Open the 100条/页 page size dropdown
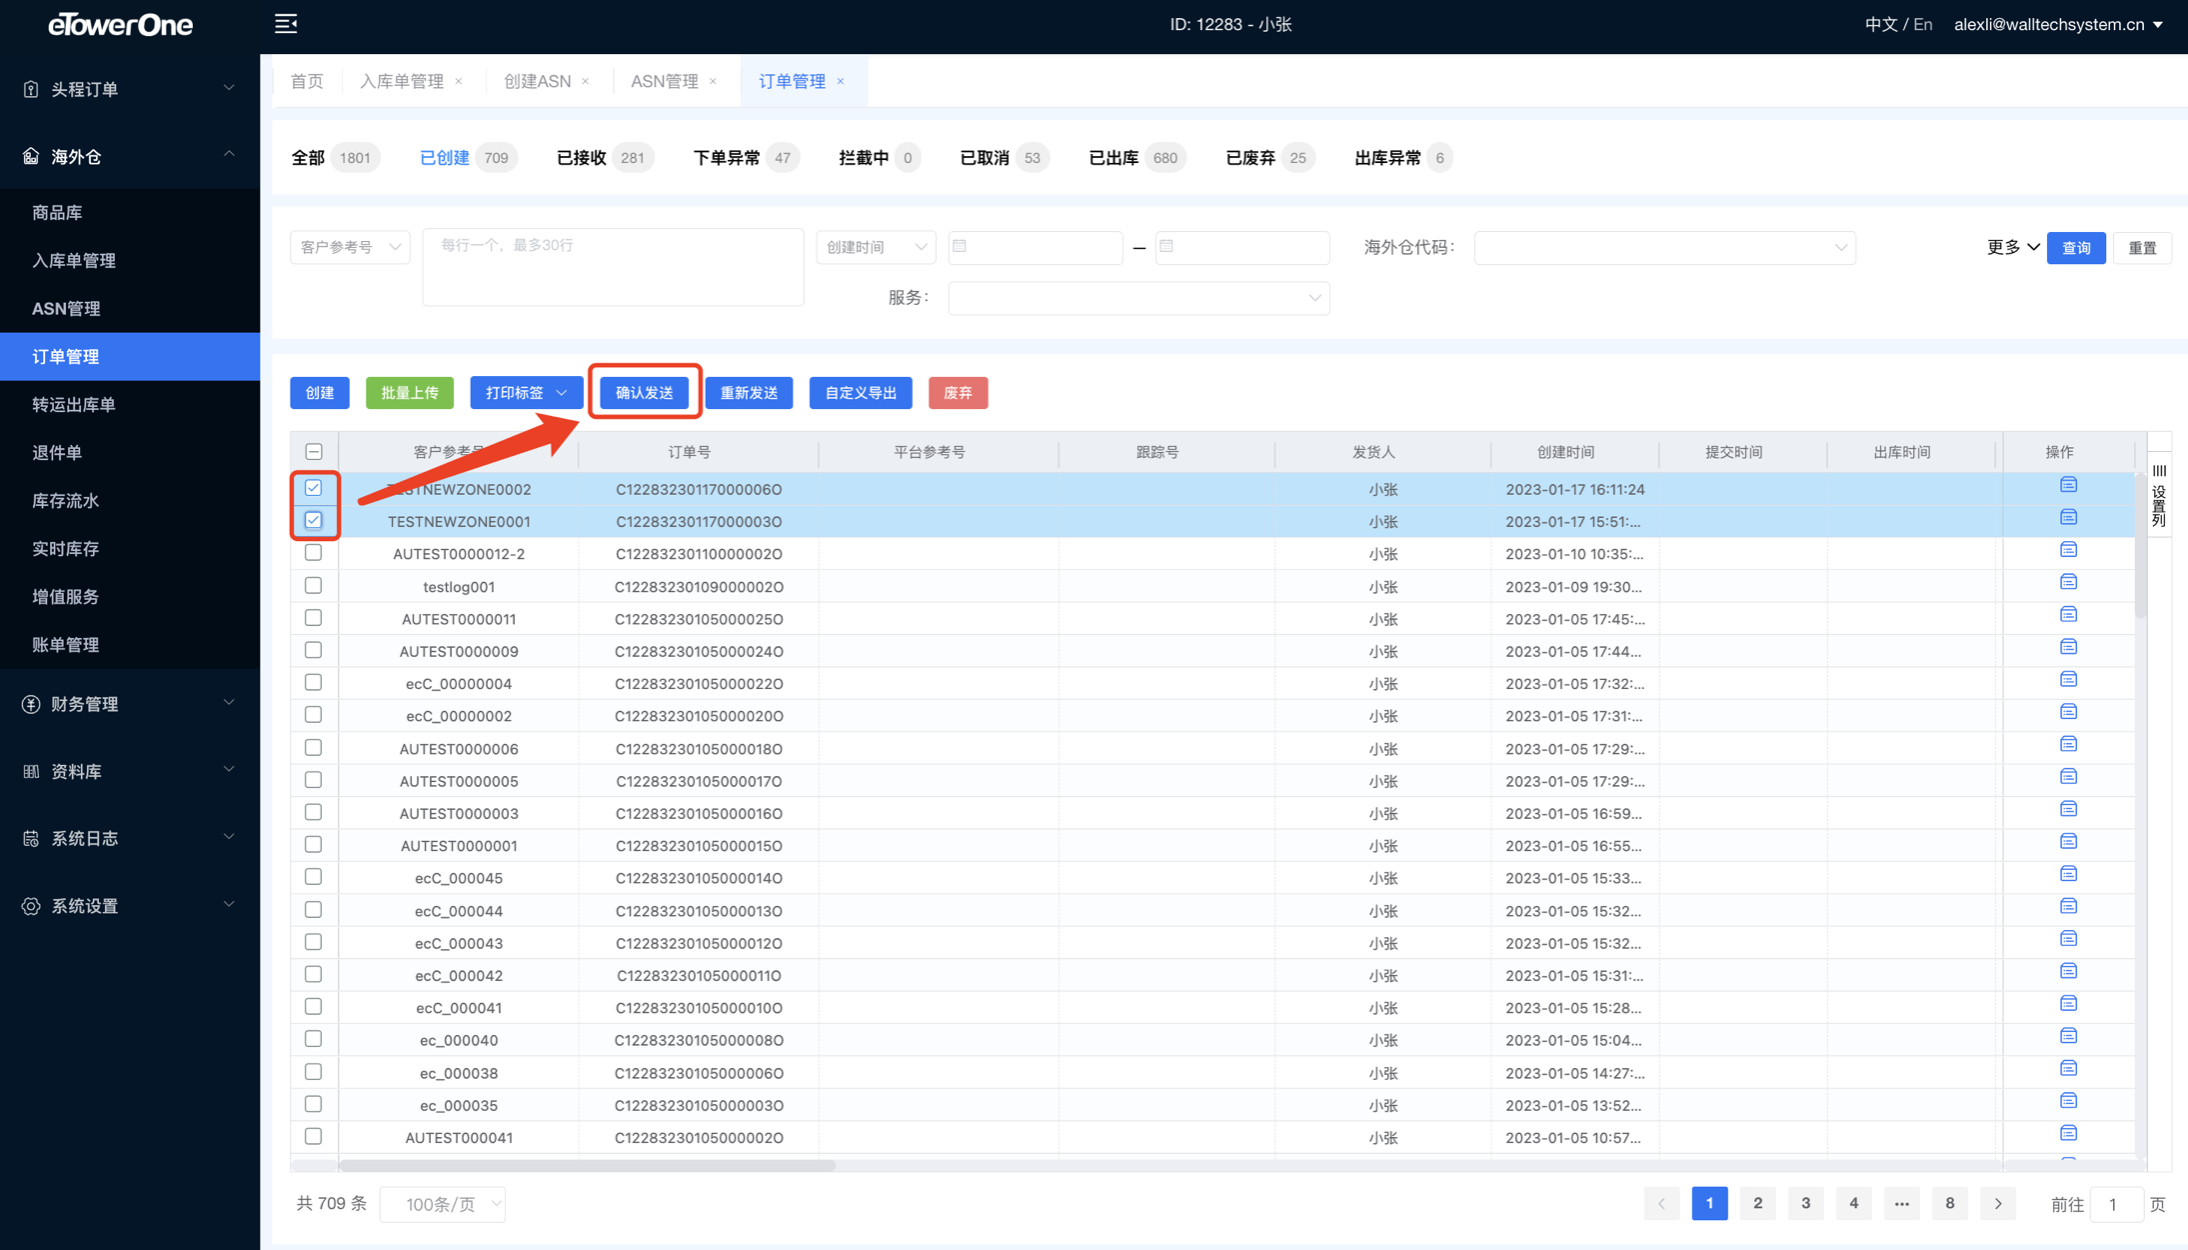Image resolution: width=2188 pixels, height=1250 pixels. click(443, 1204)
